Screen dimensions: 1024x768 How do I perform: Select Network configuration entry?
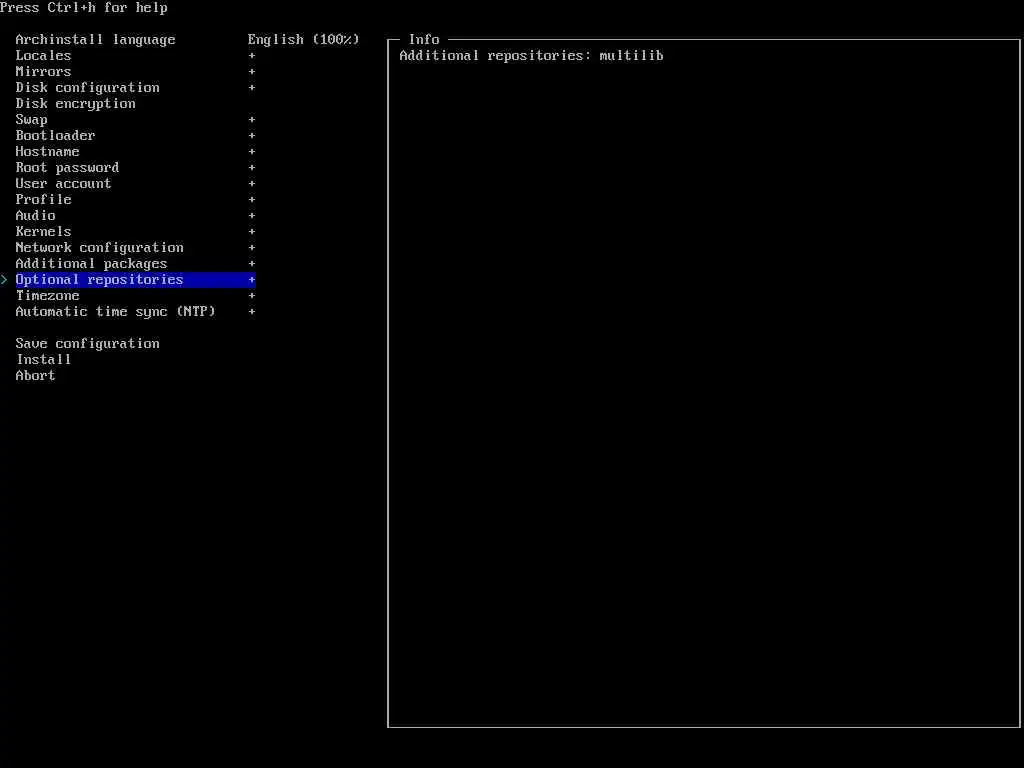point(99,248)
